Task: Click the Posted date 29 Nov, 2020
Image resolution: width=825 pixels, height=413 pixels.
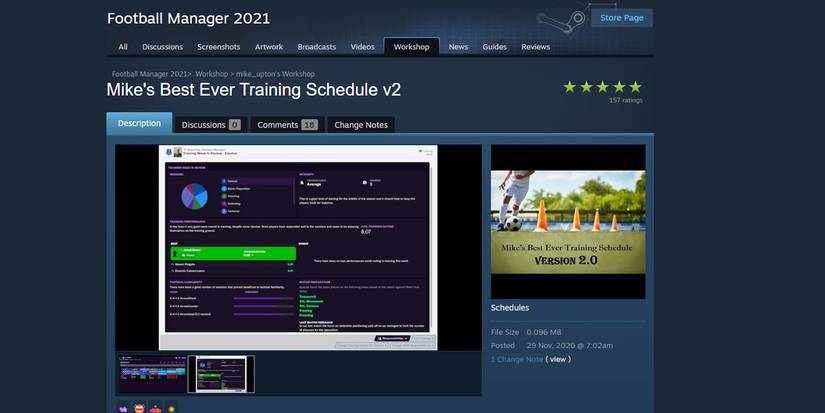Action: [x=569, y=346]
